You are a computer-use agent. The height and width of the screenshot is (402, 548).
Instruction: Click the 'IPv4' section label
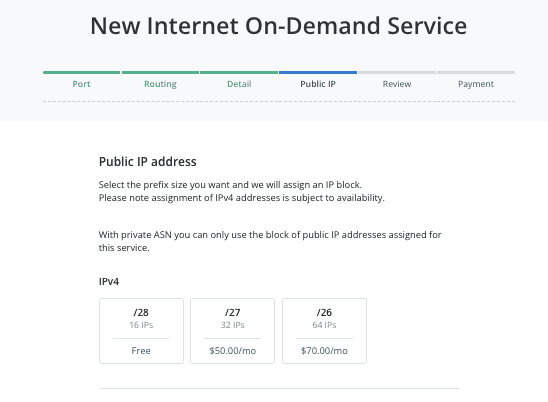[109, 281]
